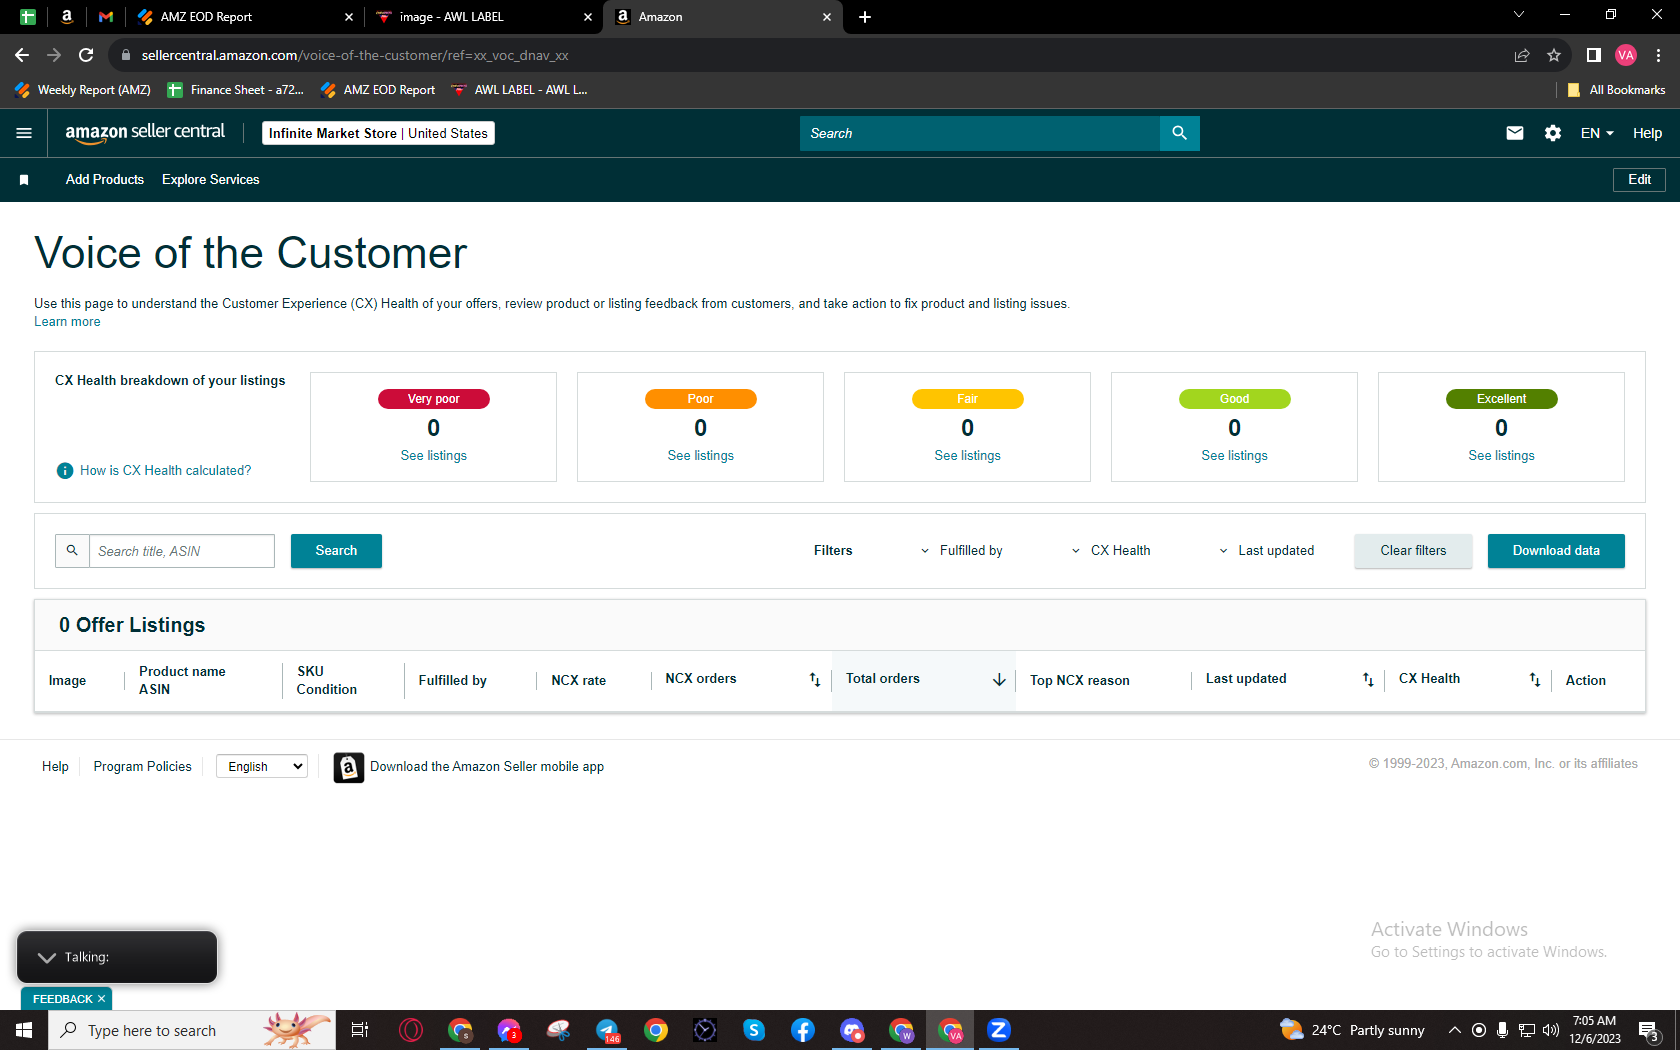Close the FEEDBACK tag
The height and width of the screenshot is (1050, 1680).
(101, 999)
